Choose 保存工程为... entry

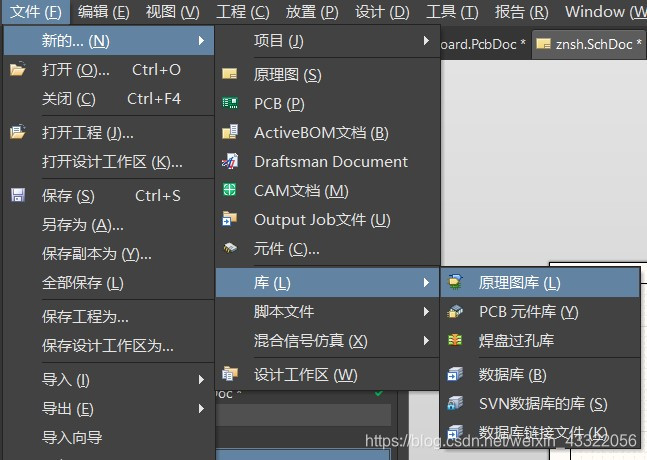[x=109, y=317]
